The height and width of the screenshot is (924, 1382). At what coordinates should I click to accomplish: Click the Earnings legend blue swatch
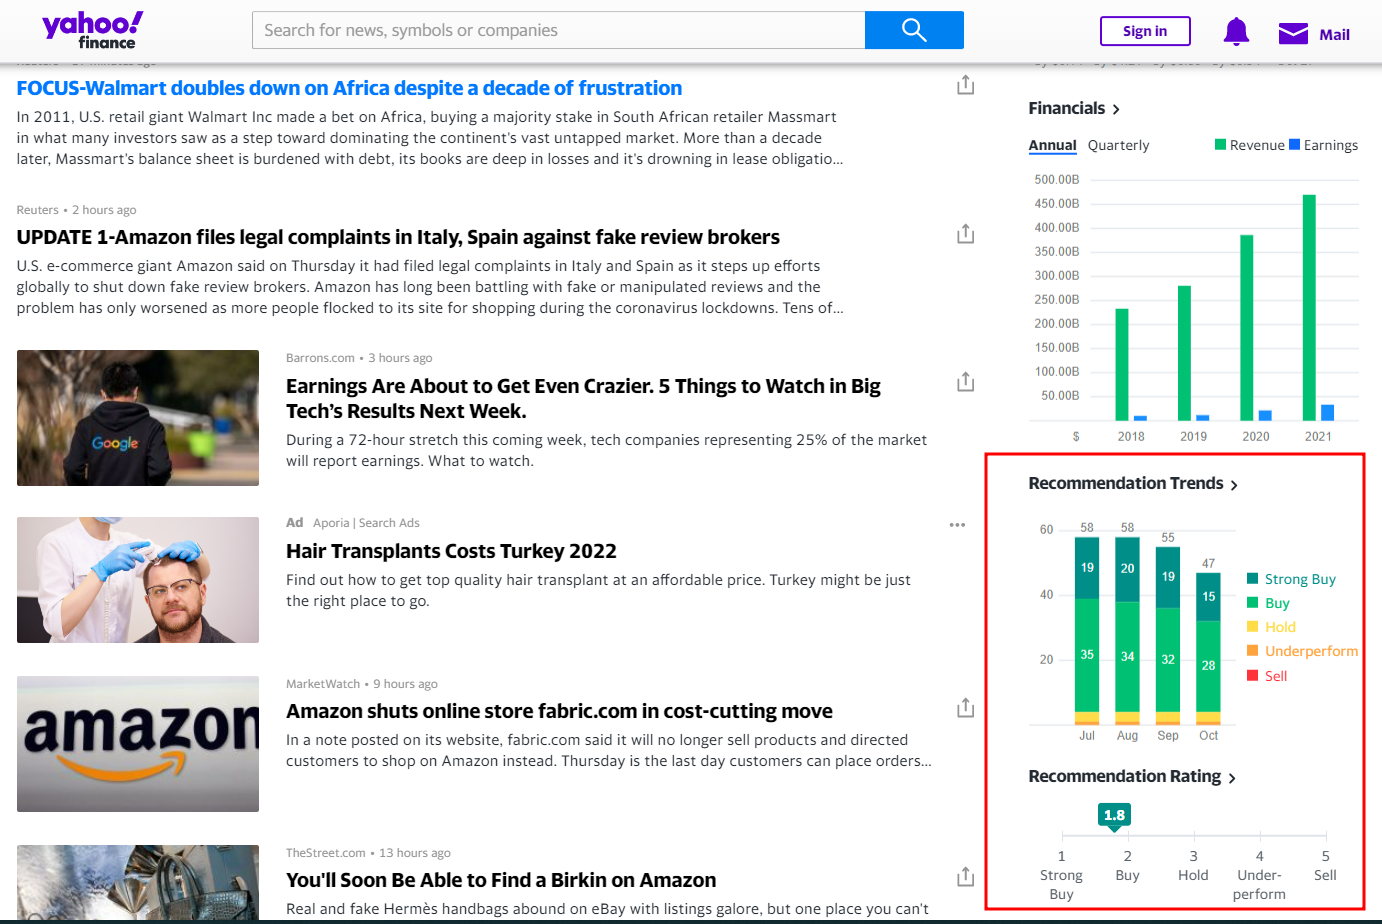point(1295,144)
